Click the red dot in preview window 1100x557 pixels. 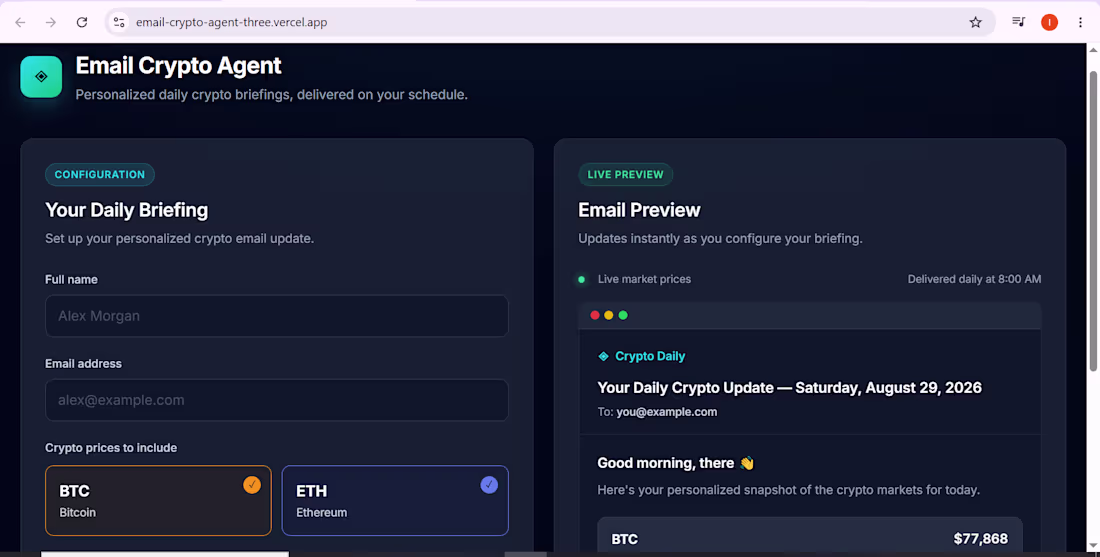595,315
